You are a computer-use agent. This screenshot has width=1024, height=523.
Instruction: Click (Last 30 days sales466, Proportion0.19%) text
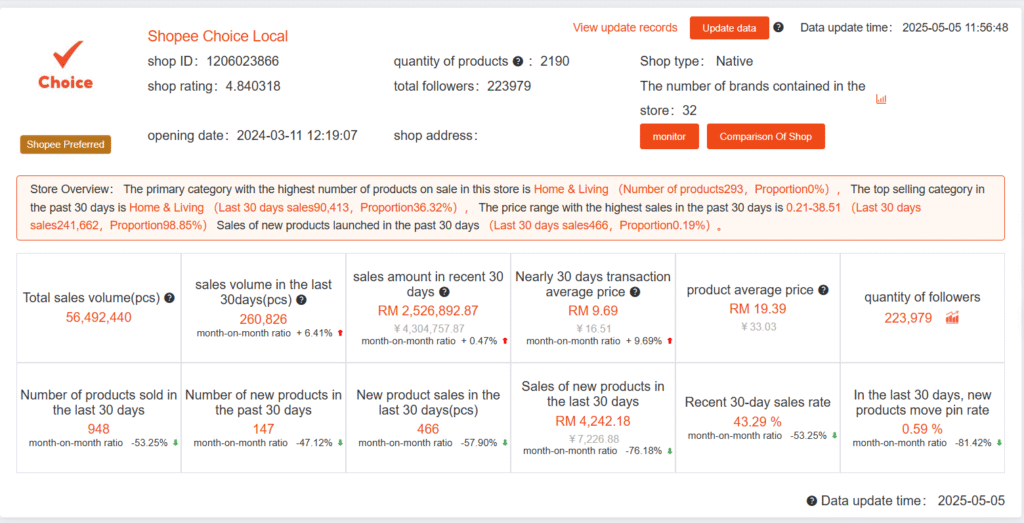[601, 226]
